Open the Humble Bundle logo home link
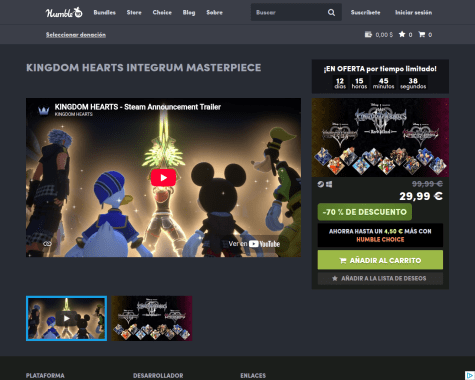Viewport: 475px width, 380px height. pos(64,12)
